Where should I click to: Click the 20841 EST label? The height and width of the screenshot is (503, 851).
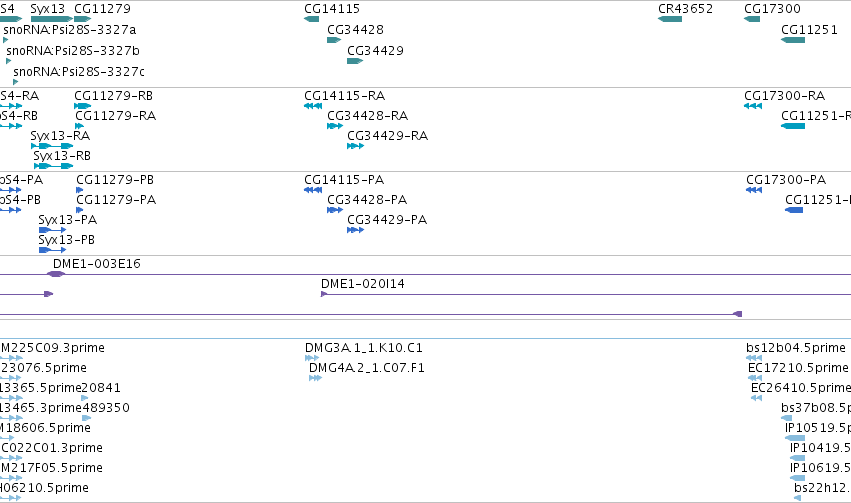[x=101, y=388]
